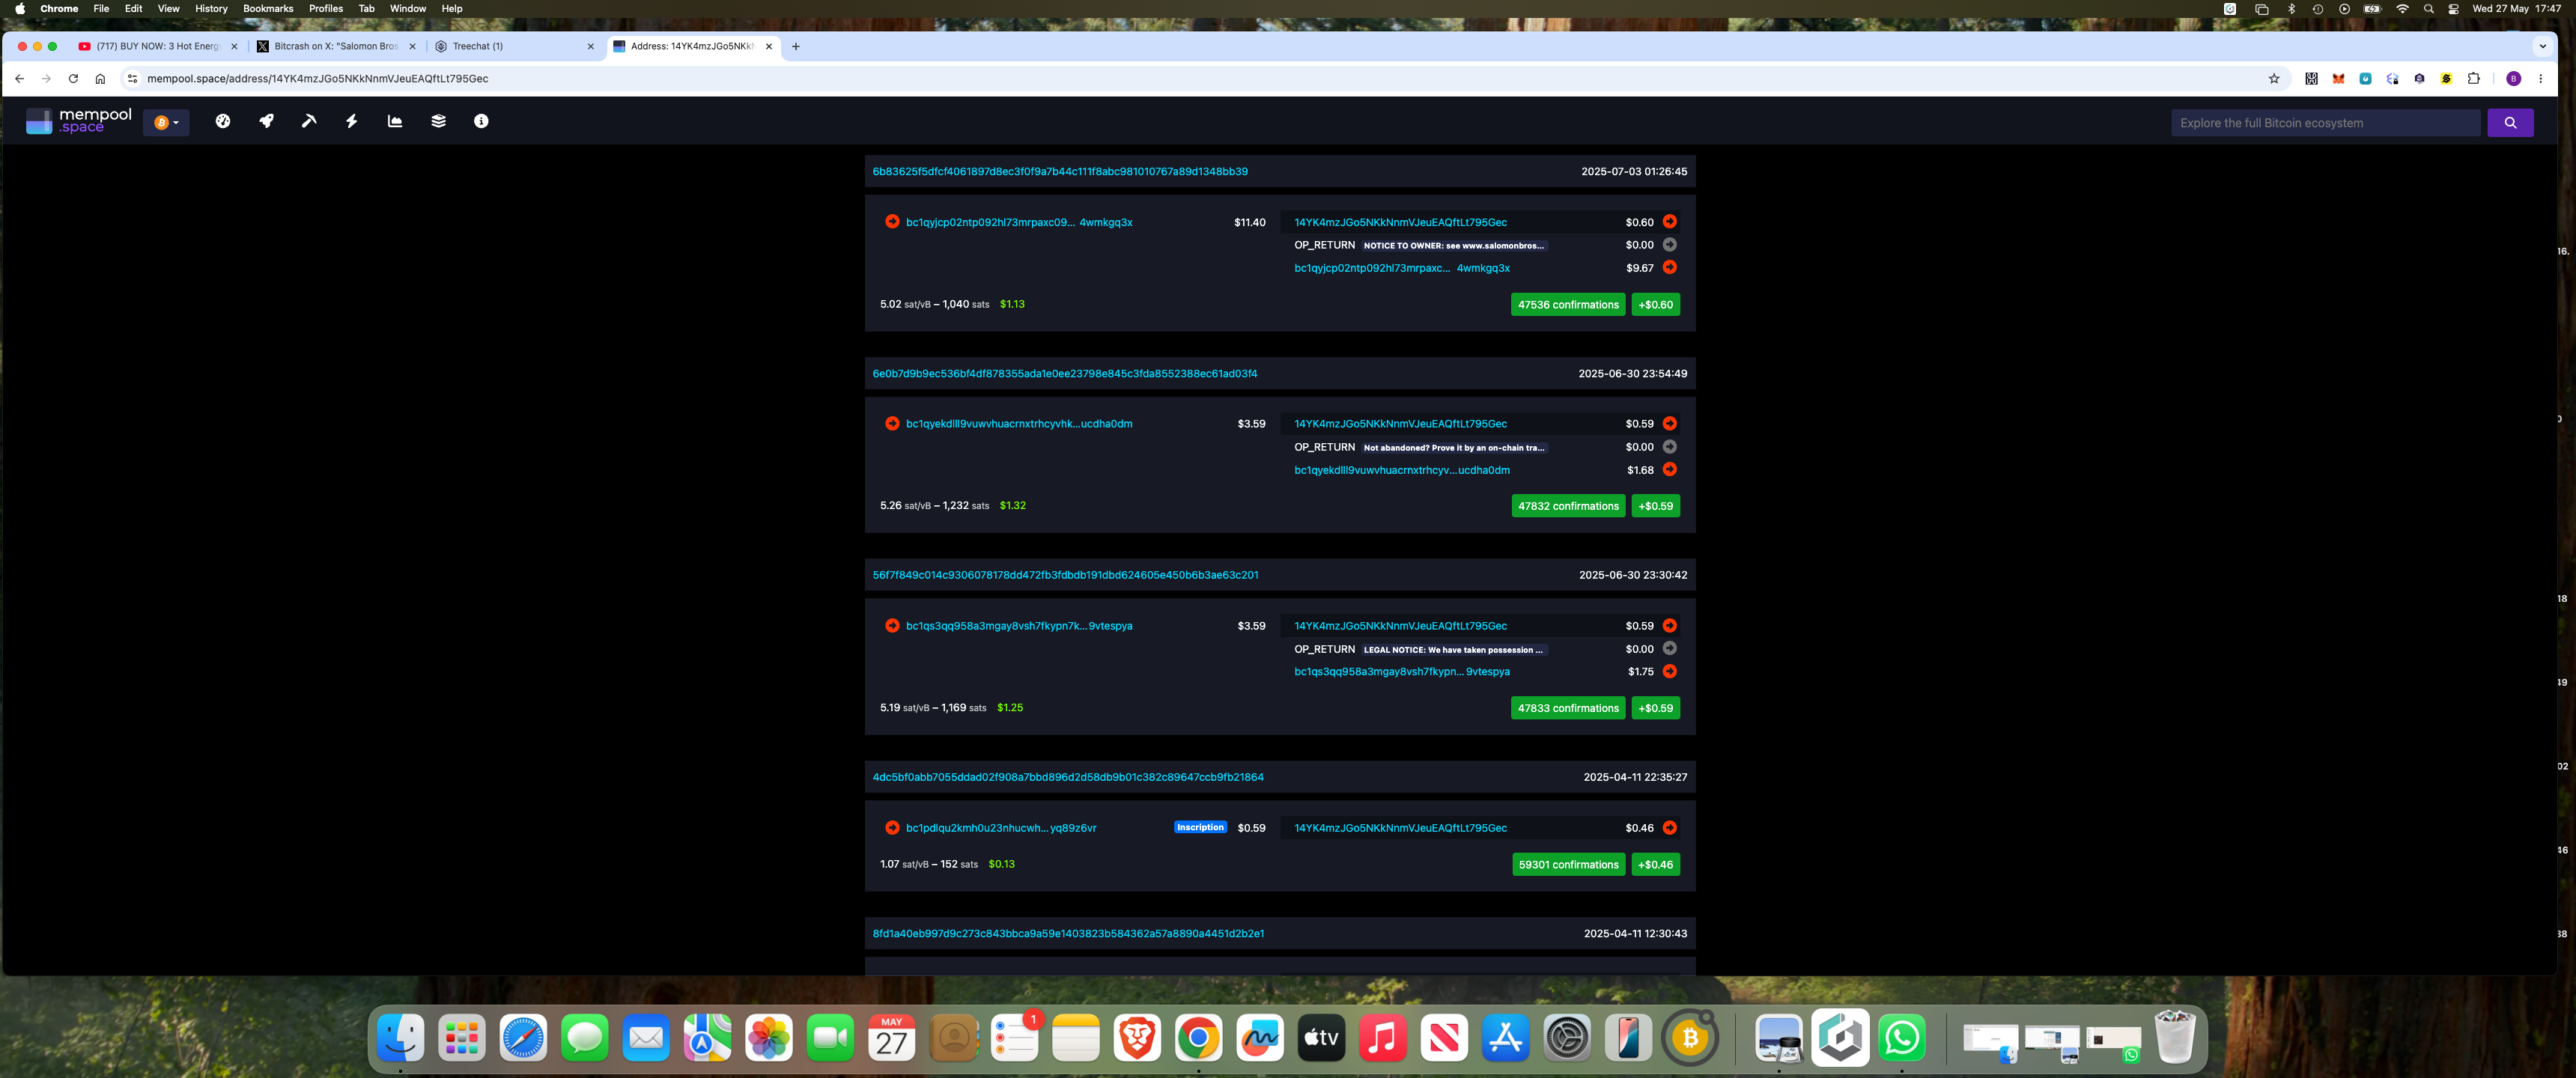Image resolution: width=2576 pixels, height=1078 pixels.
Task: Reload the current page
Action: coord(73,78)
